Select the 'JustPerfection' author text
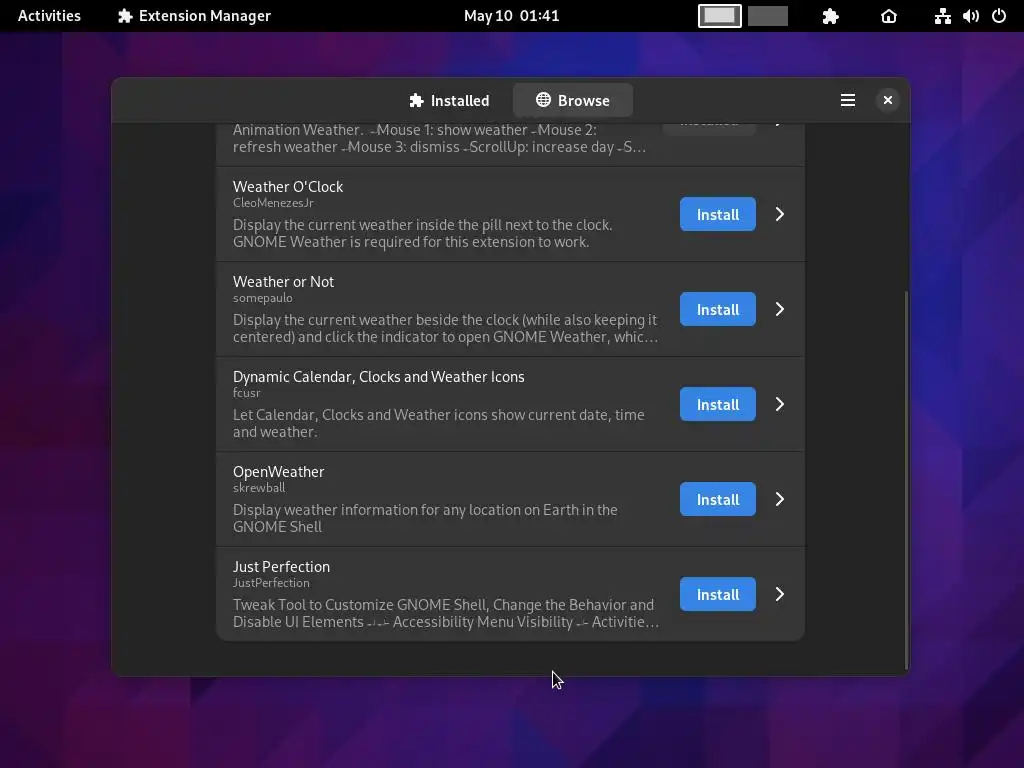The height and width of the screenshot is (768, 1024). click(x=271, y=583)
